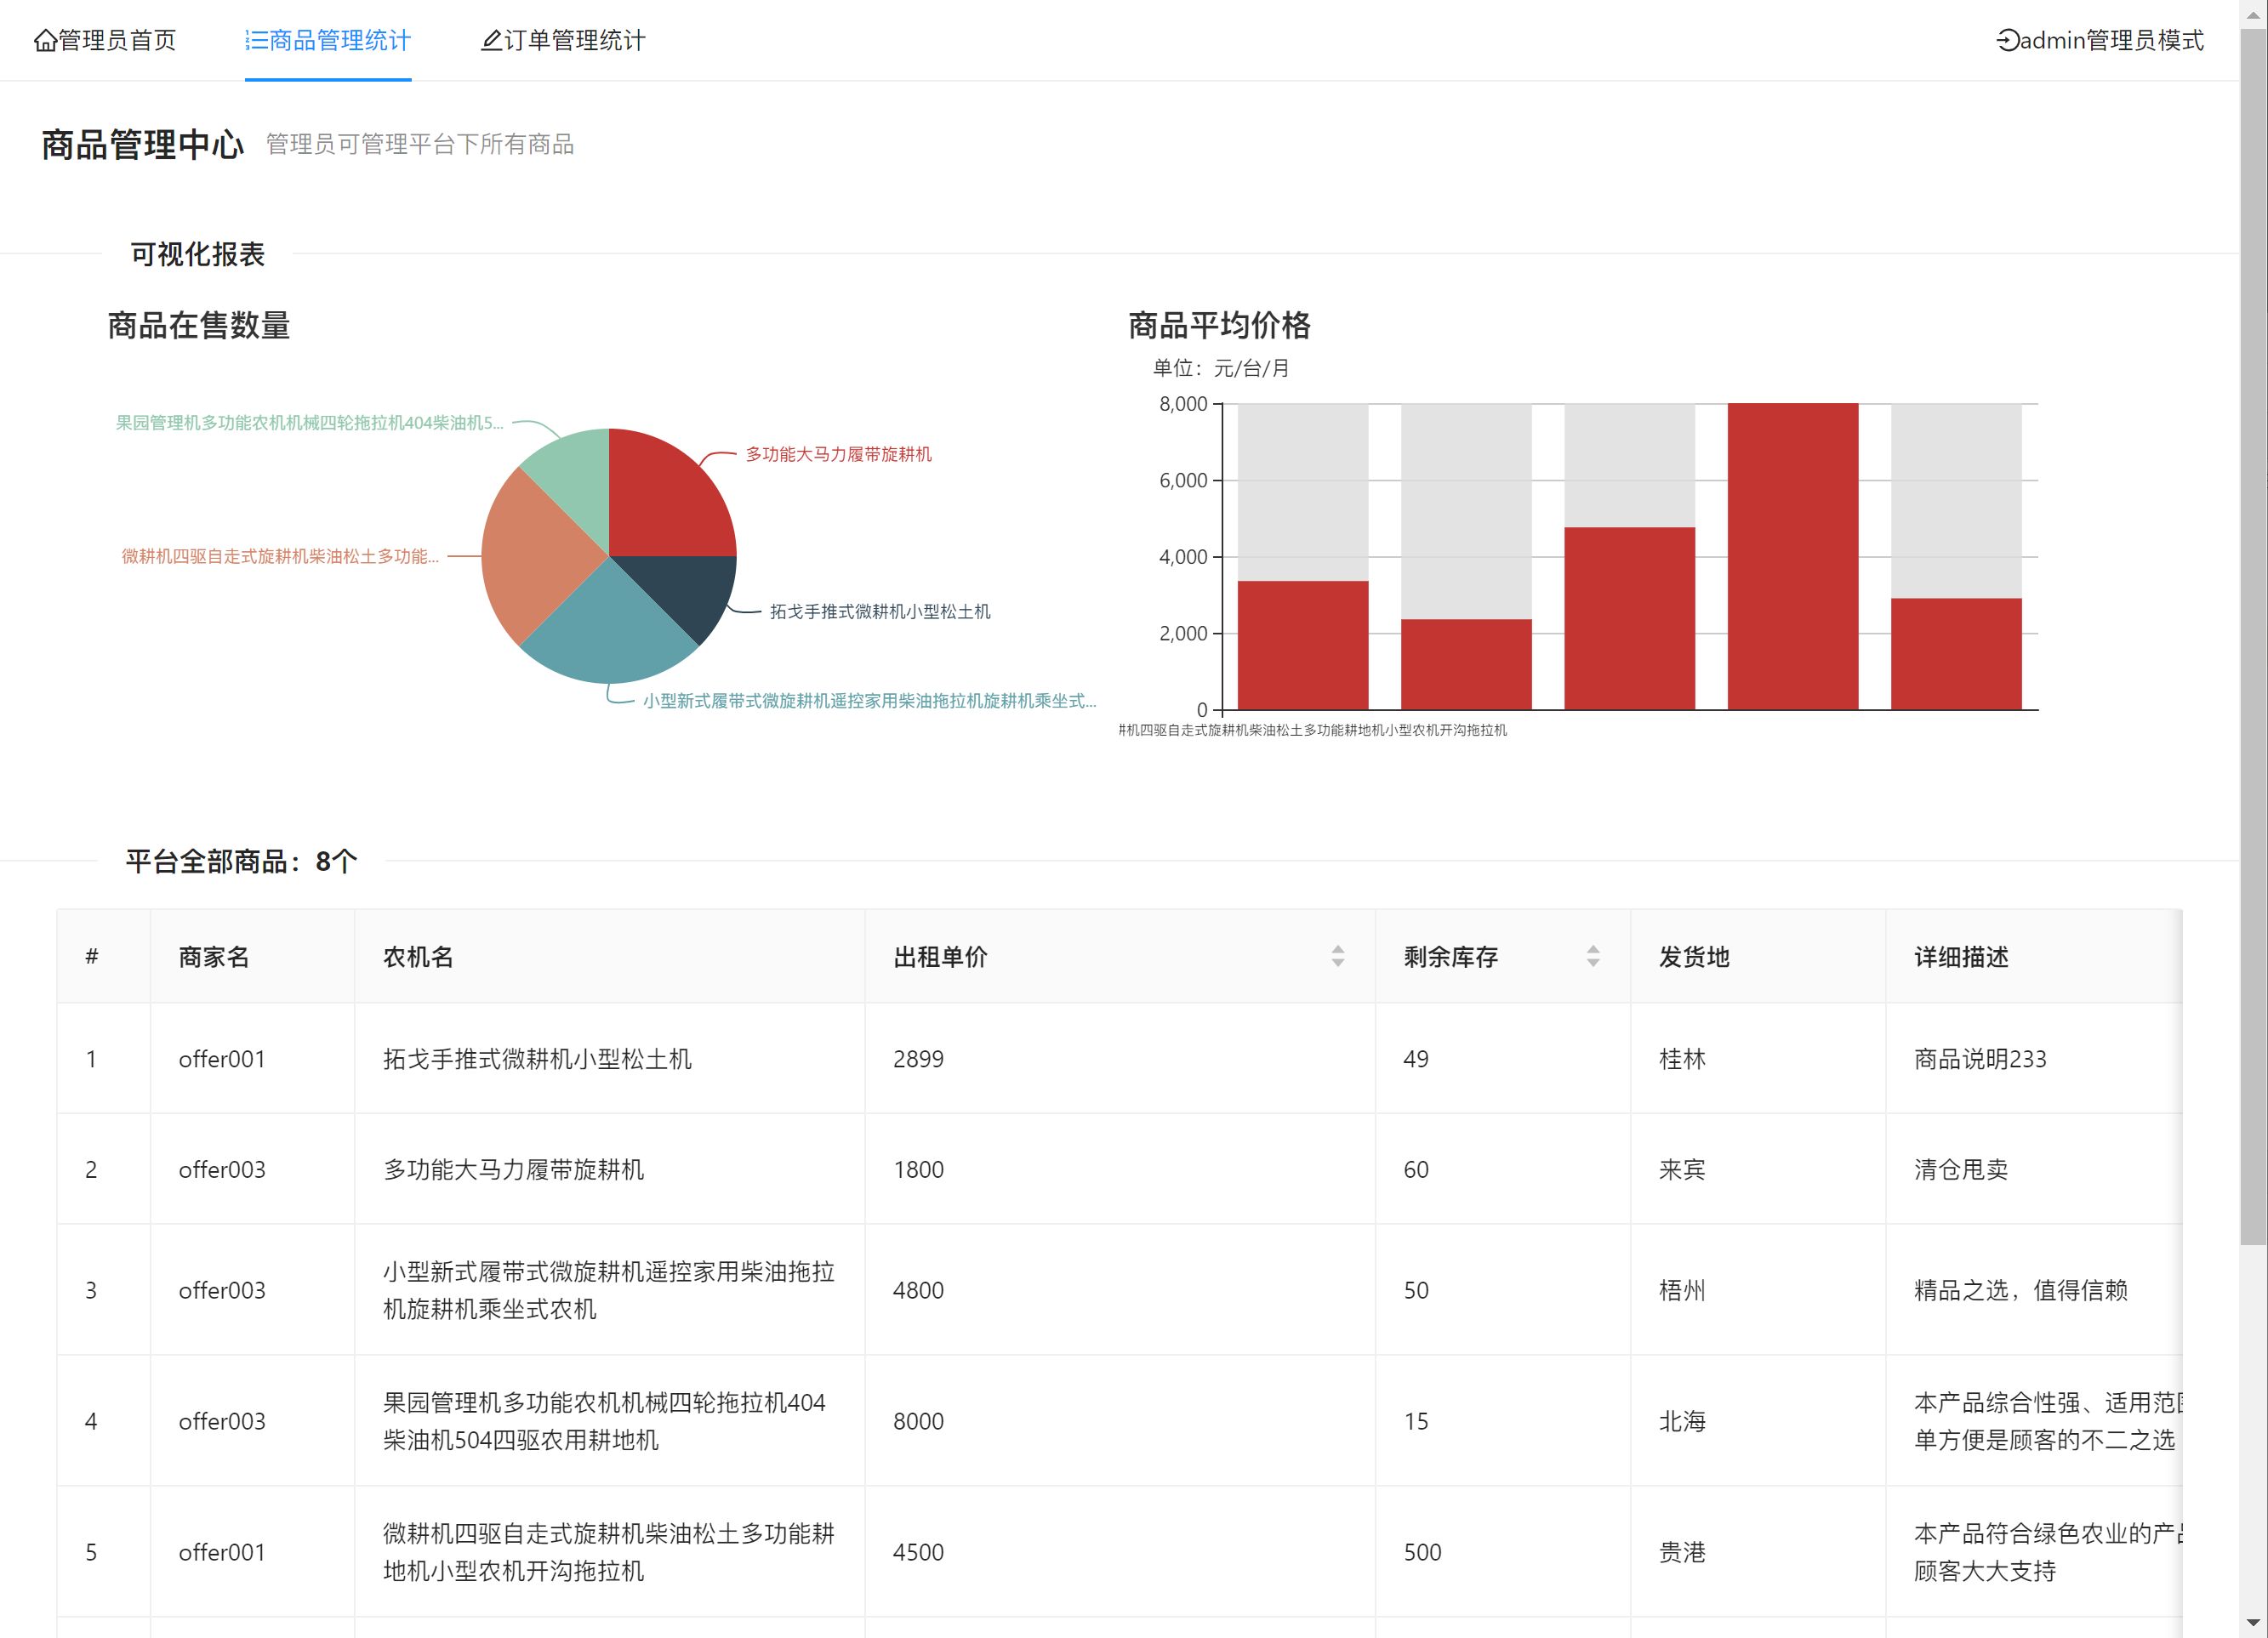Click the edit icon beside 订单管理统计
This screenshot has width=2268, height=1638.
point(491,41)
